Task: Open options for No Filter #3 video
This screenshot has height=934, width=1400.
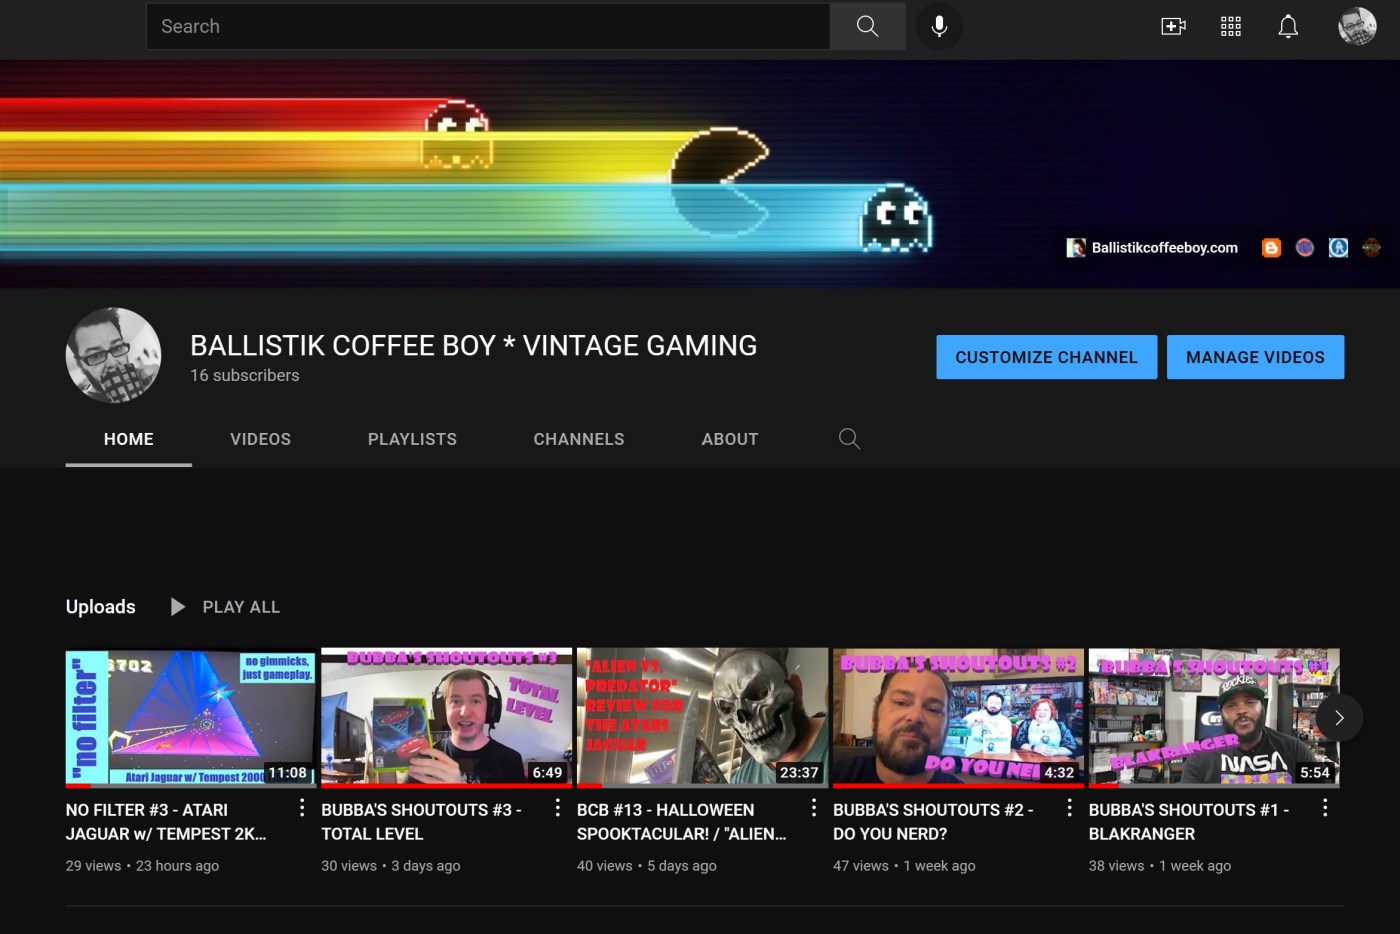Action: click(x=302, y=808)
